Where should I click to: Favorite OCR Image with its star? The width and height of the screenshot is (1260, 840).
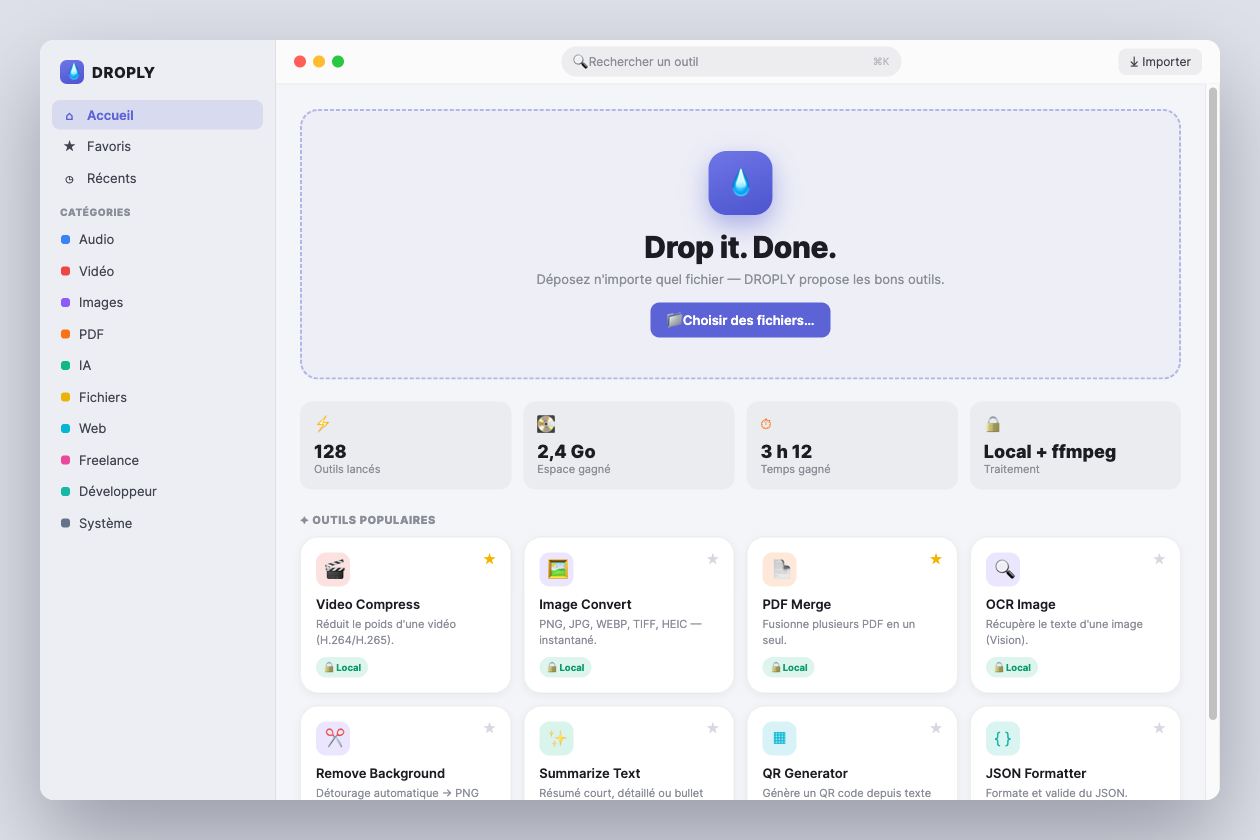[1159, 559]
